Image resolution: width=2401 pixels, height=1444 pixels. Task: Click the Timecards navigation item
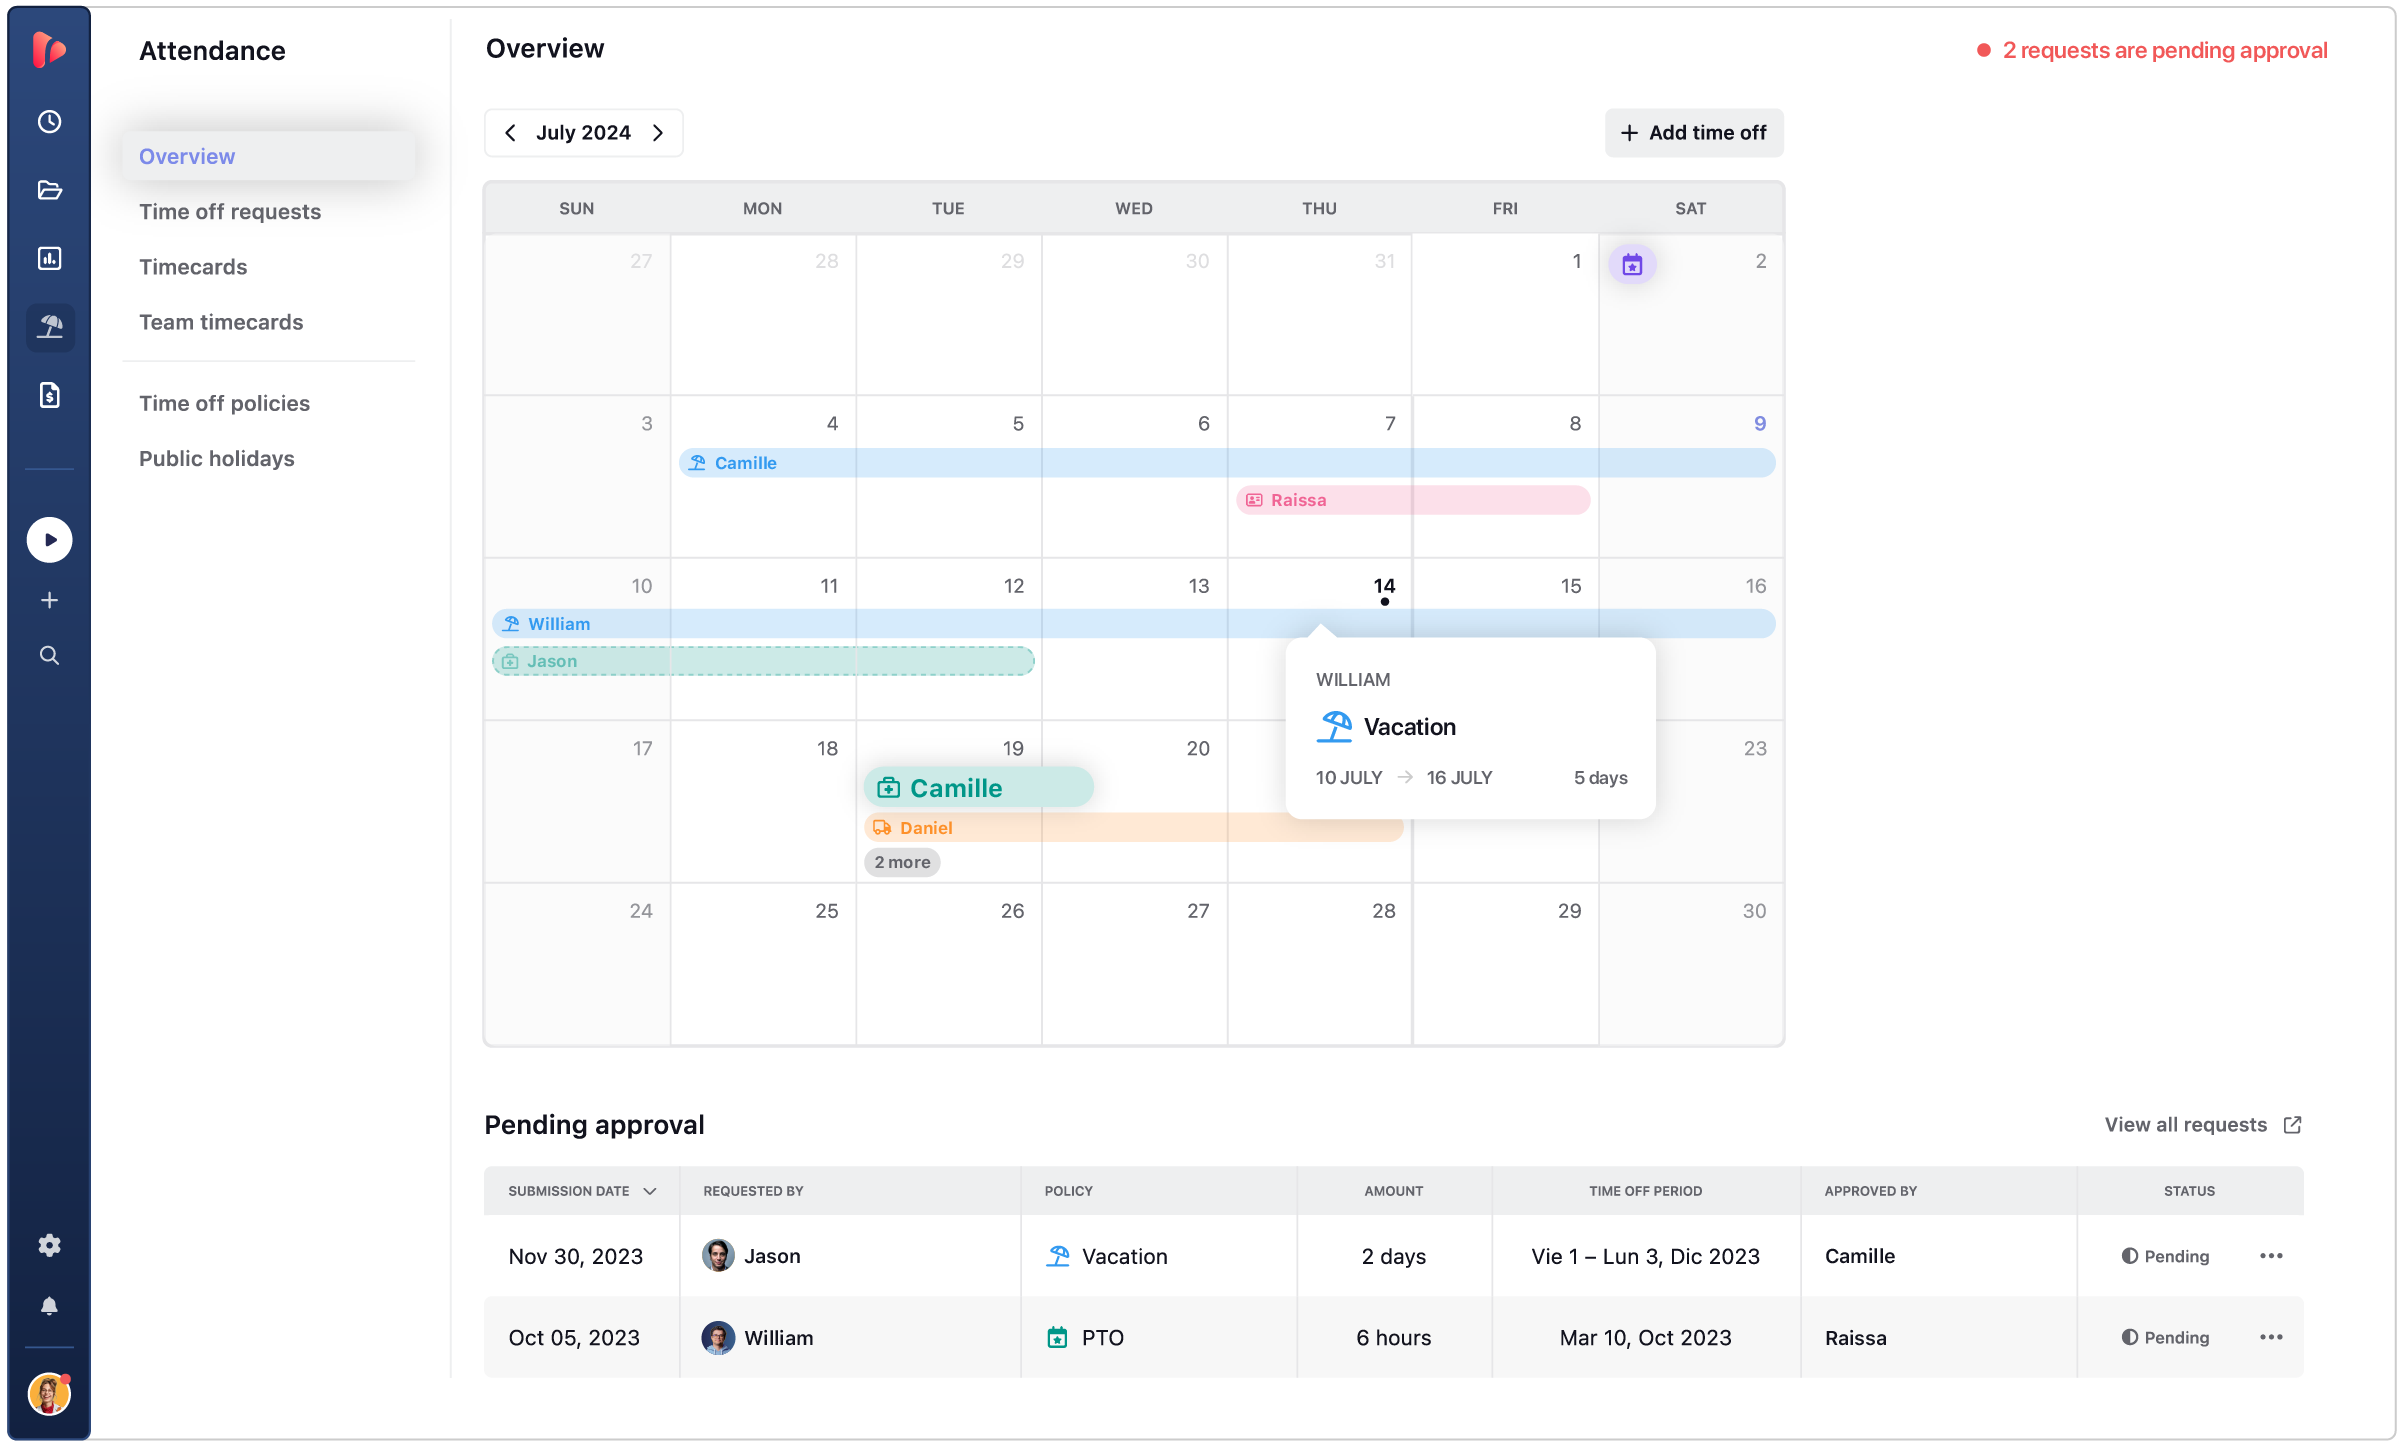click(x=192, y=266)
